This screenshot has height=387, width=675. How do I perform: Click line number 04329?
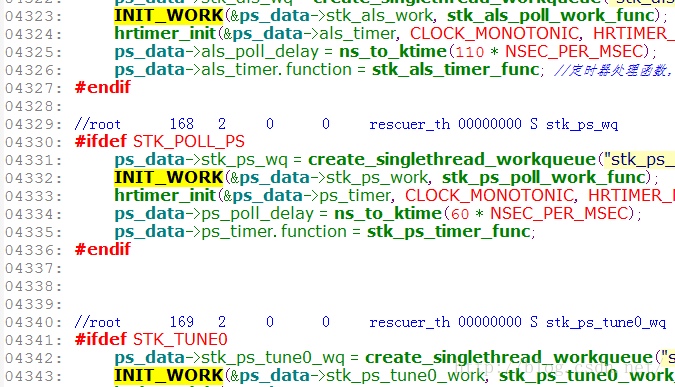click(x=33, y=124)
